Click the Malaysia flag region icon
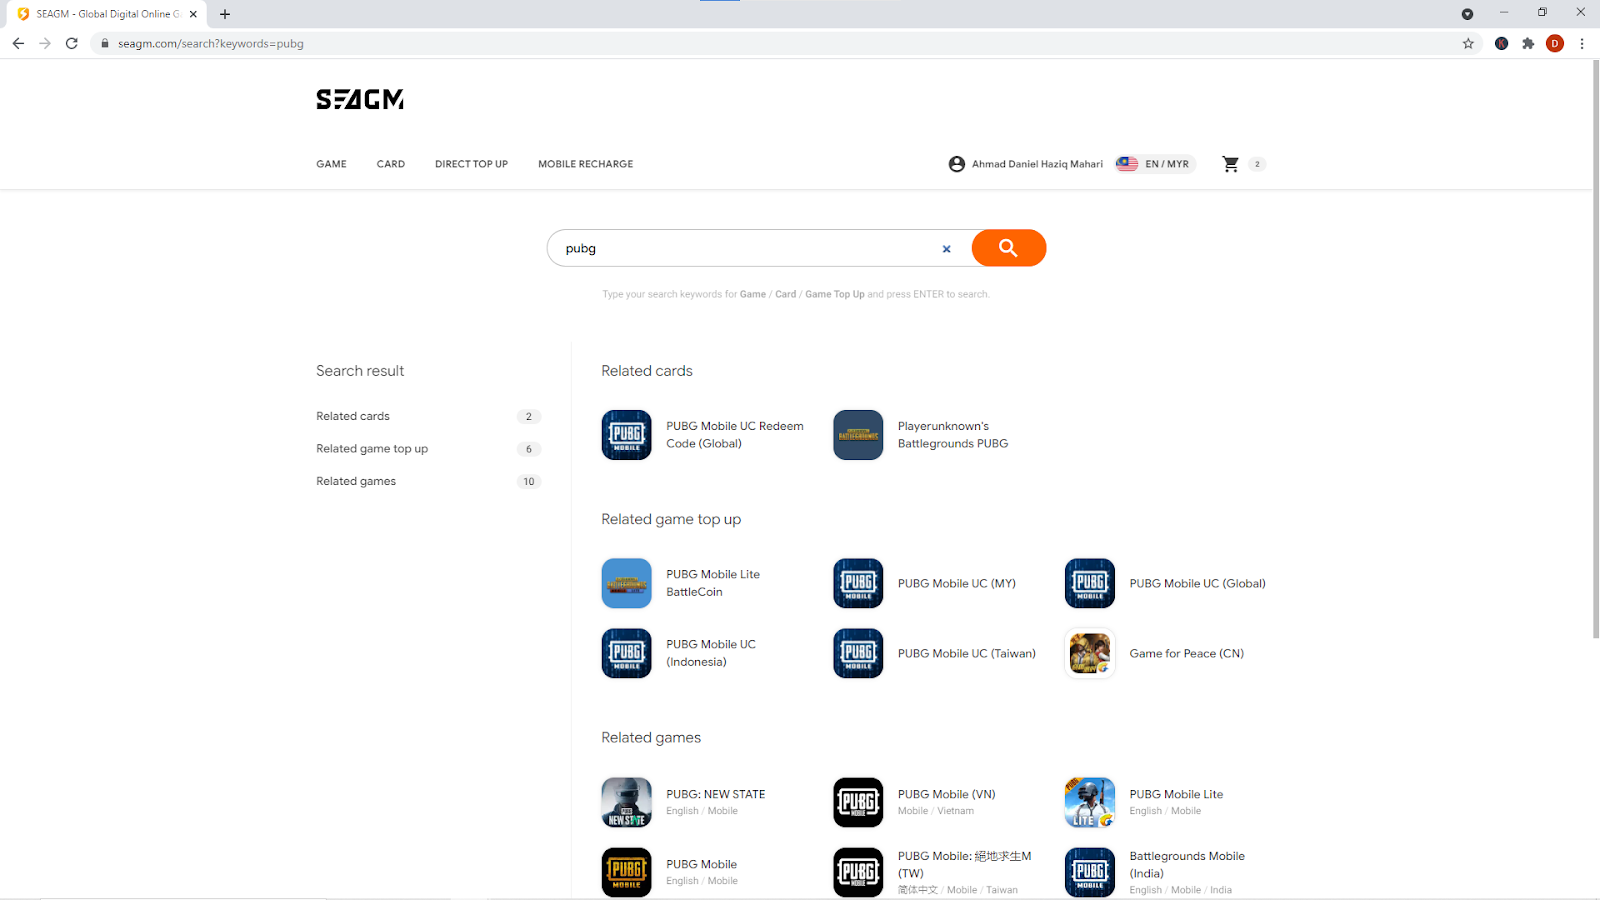Image resolution: width=1600 pixels, height=900 pixels. (x=1127, y=164)
